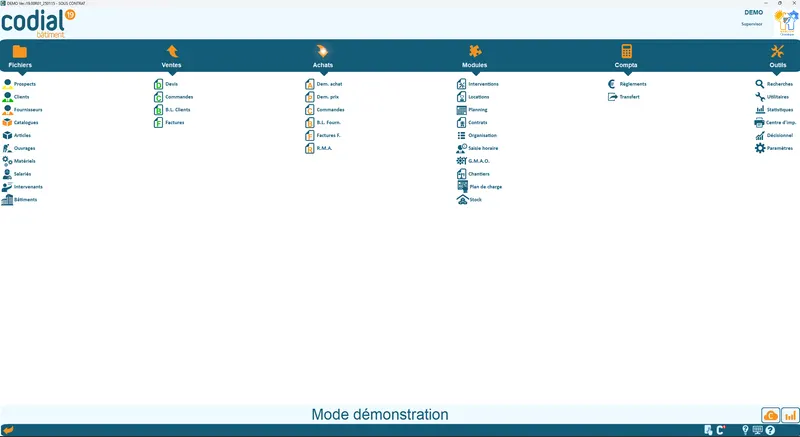Click the document icon in status bar

pyautogui.click(x=708, y=430)
